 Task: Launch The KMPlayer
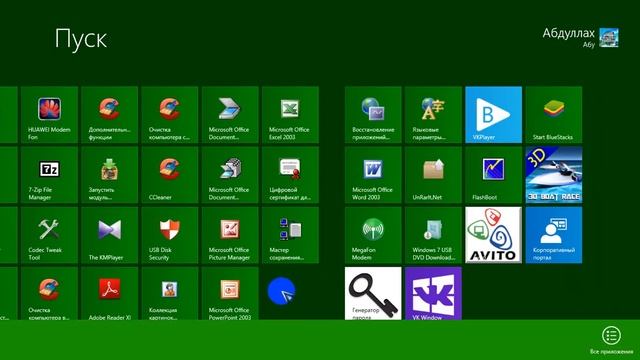(109, 235)
